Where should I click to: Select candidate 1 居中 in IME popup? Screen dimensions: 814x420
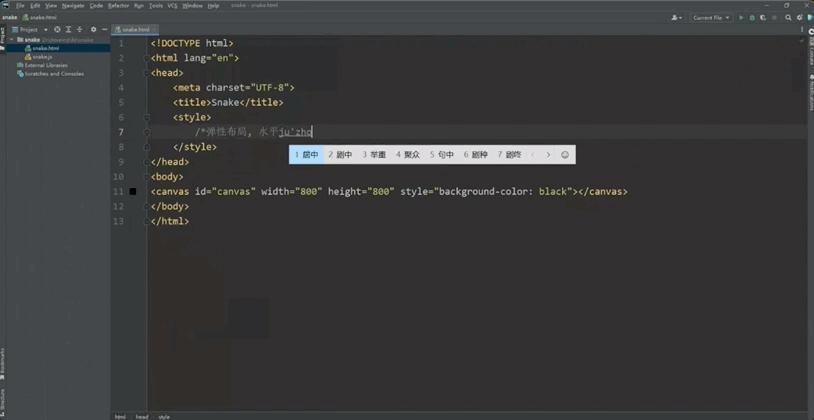coord(306,155)
